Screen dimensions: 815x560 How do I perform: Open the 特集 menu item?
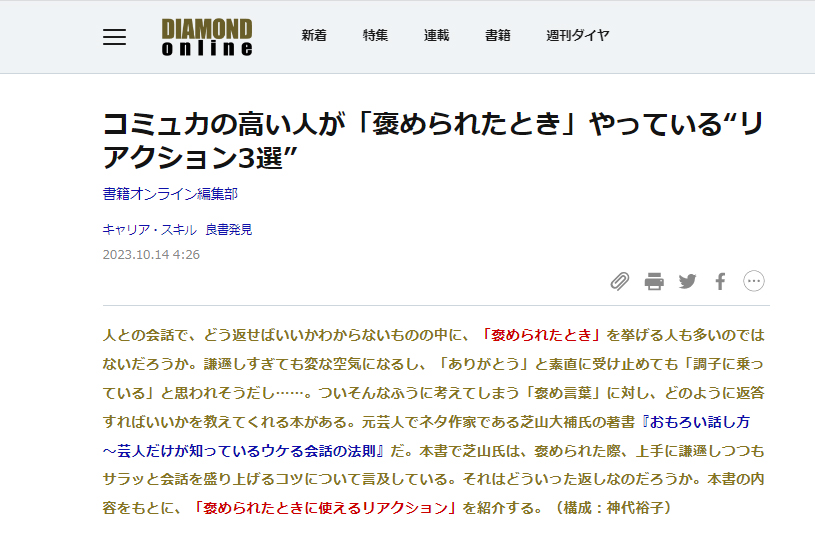[375, 36]
